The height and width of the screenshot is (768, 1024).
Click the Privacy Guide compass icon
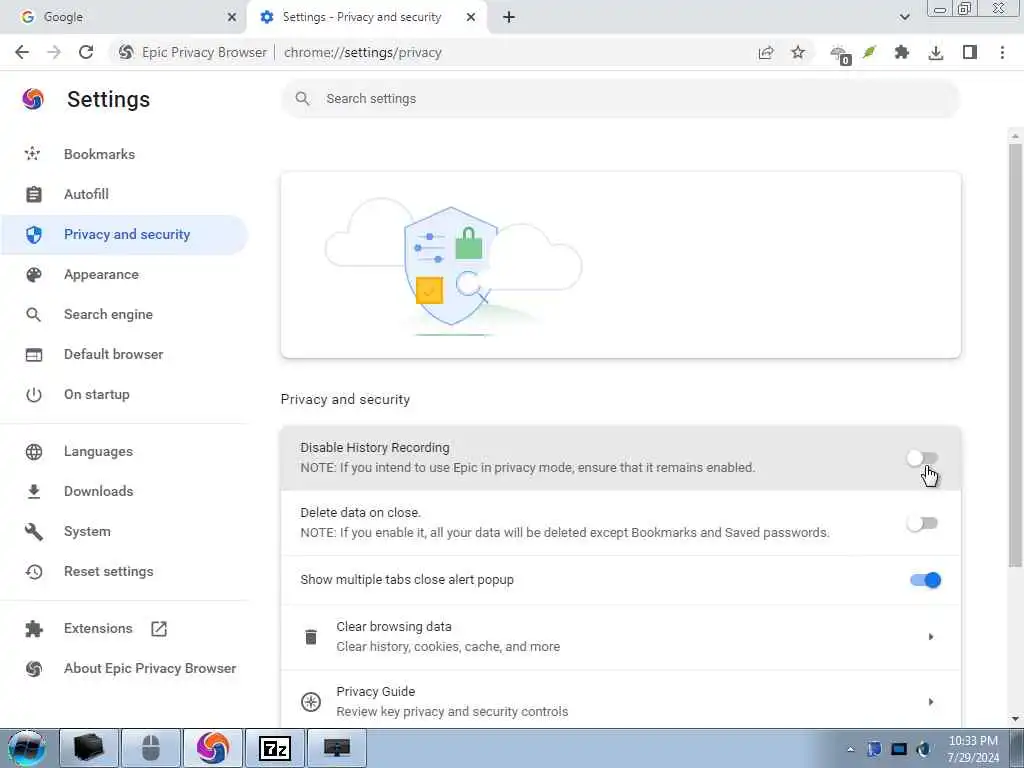click(x=311, y=701)
